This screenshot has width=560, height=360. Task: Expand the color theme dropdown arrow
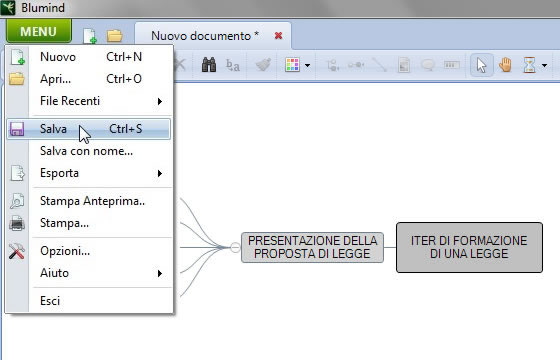(308, 65)
